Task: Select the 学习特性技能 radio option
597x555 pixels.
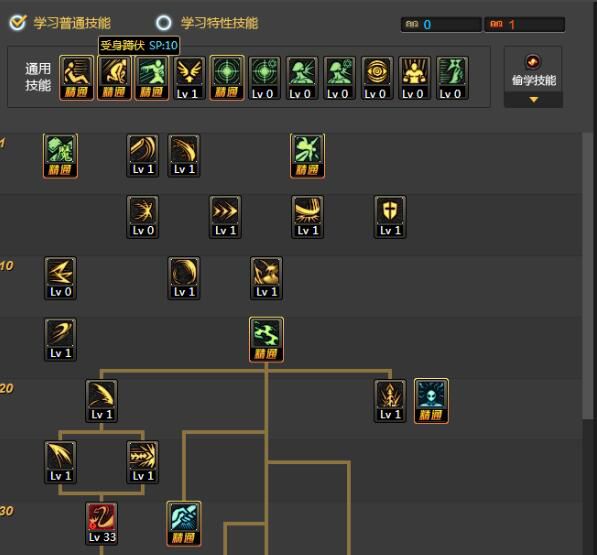Action: click(164, 22)
